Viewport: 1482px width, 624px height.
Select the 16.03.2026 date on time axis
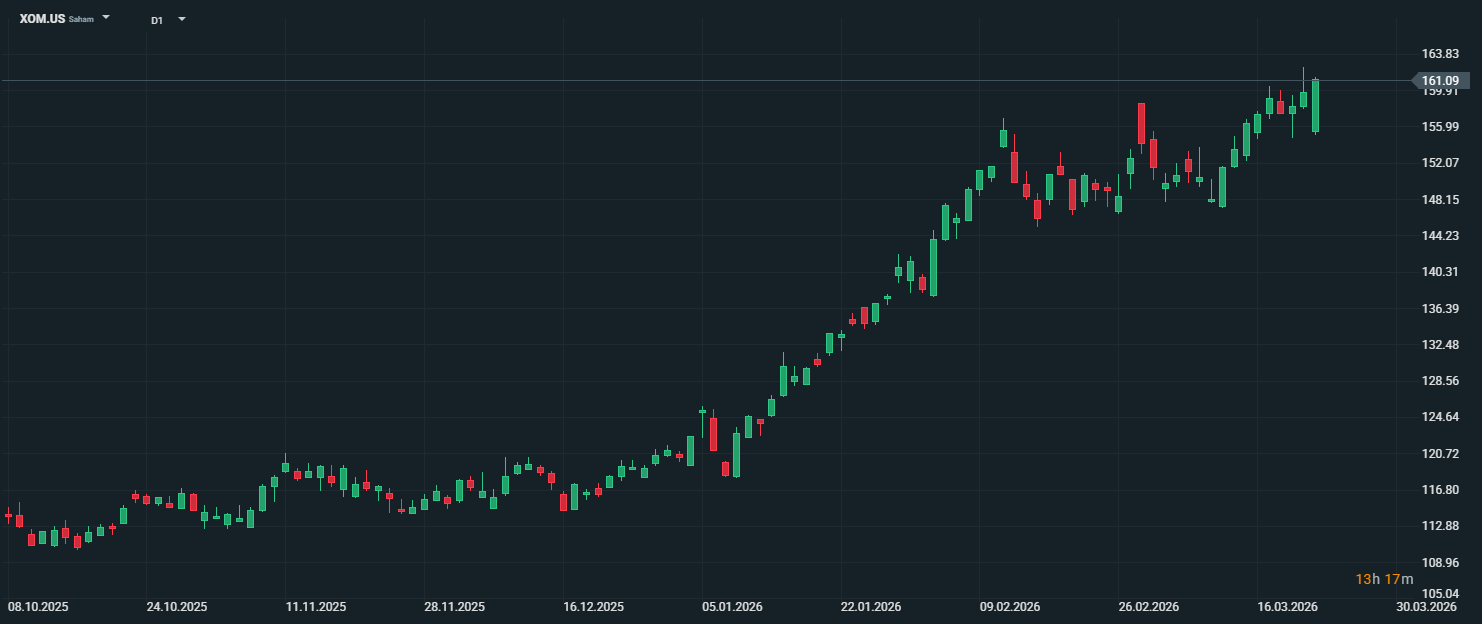point(1288,607)
